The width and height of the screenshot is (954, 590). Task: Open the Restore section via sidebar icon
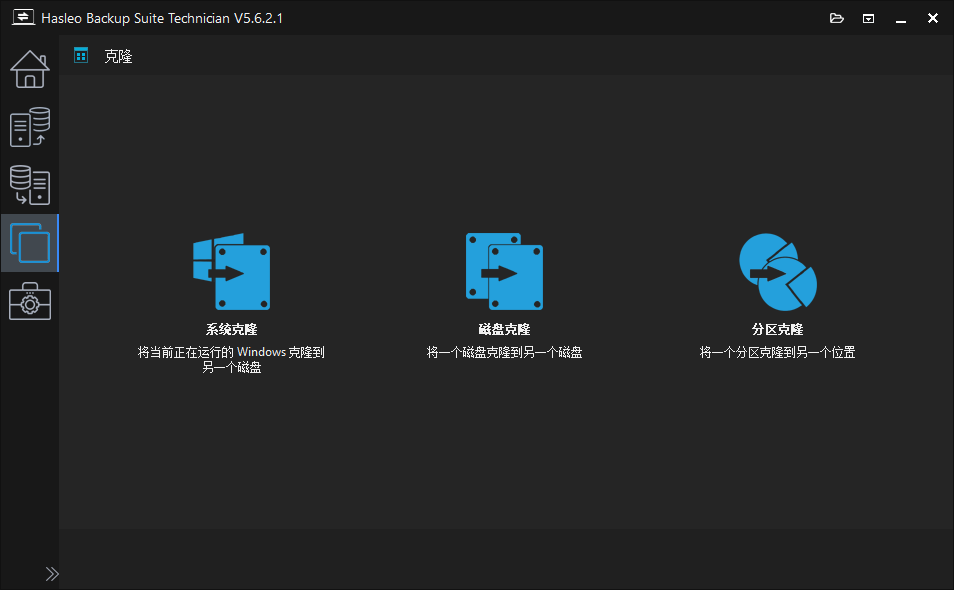[29, 185]
